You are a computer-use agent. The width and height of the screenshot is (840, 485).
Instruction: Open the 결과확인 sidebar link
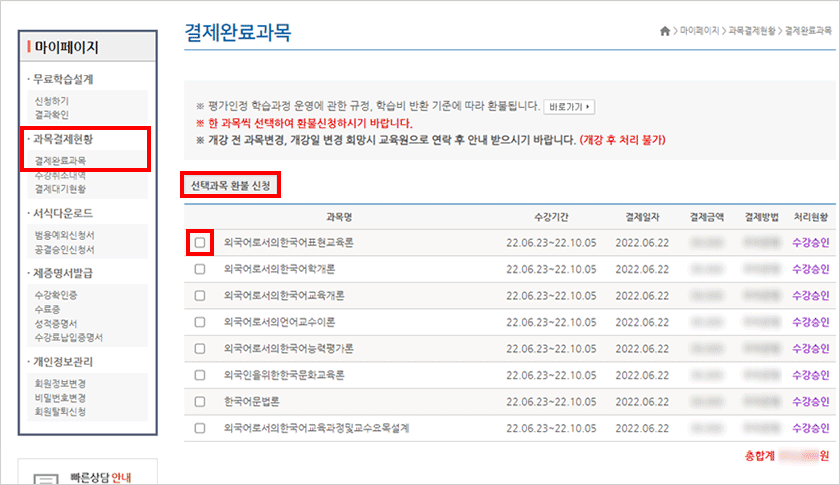tap(52, 115)
